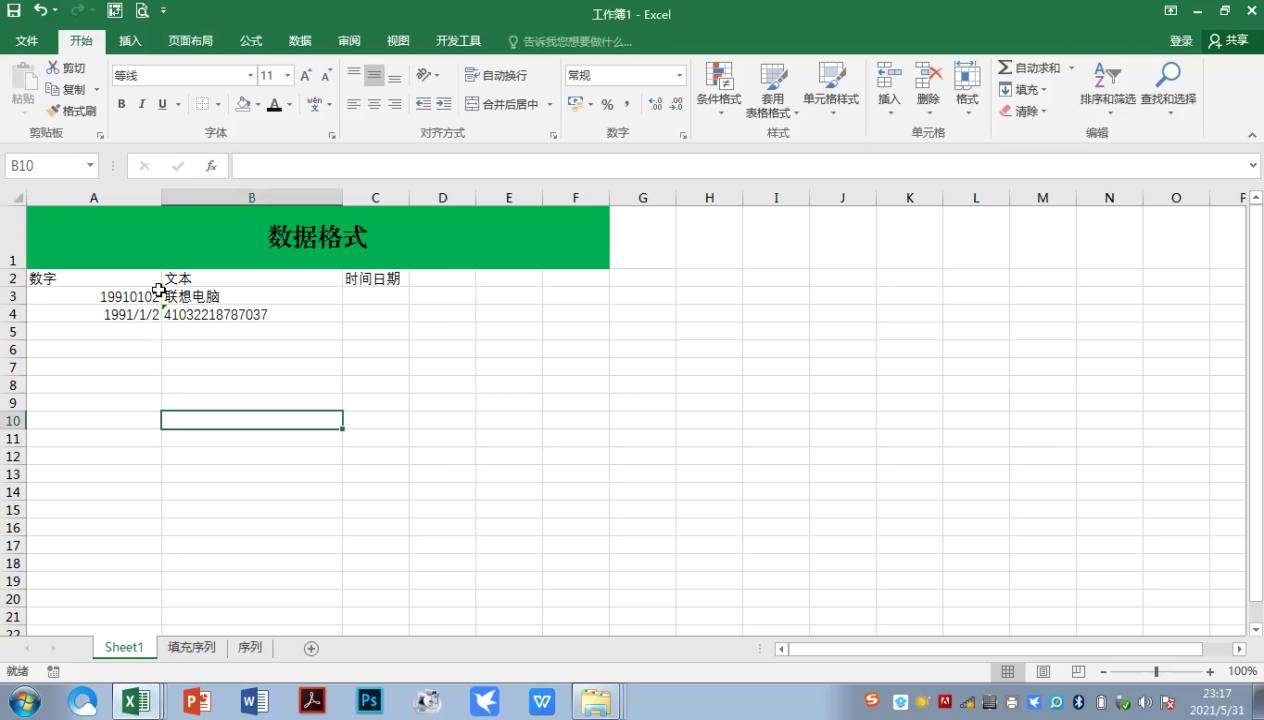Click the percent style icon

(607, 104)
